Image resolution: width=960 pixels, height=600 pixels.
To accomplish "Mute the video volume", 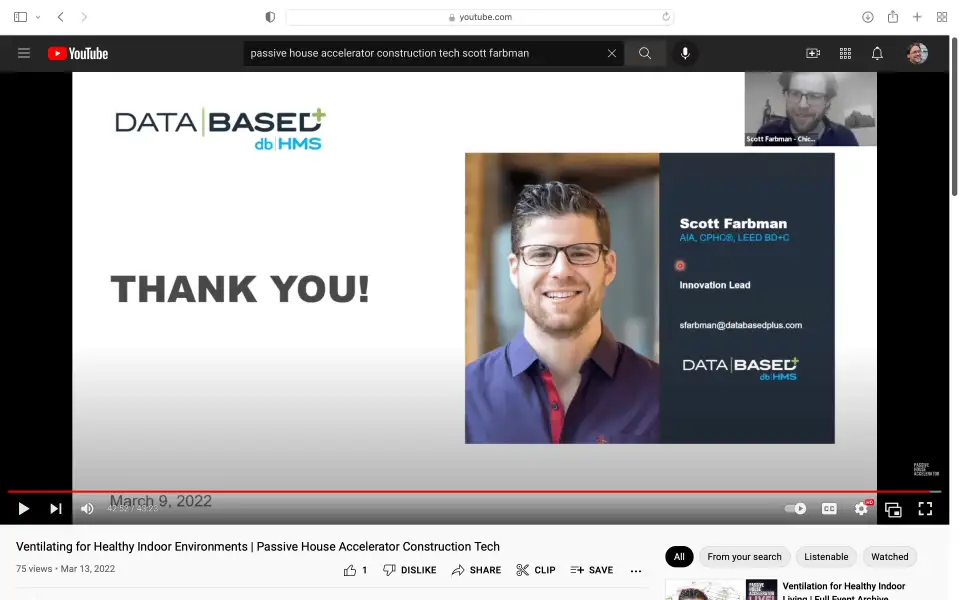I will [87, 509].
